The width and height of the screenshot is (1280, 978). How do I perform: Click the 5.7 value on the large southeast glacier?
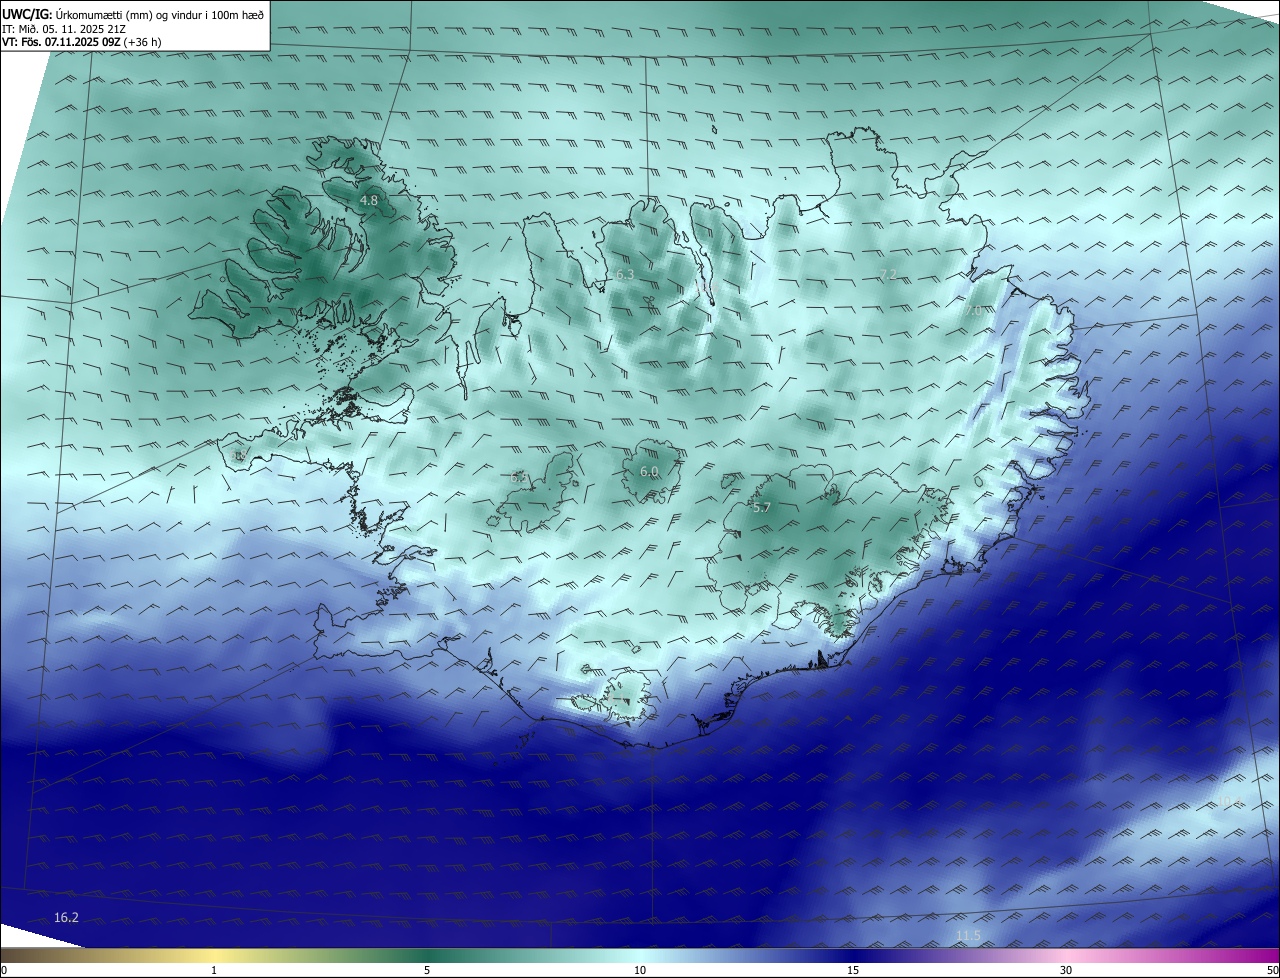tap(761, 508)
